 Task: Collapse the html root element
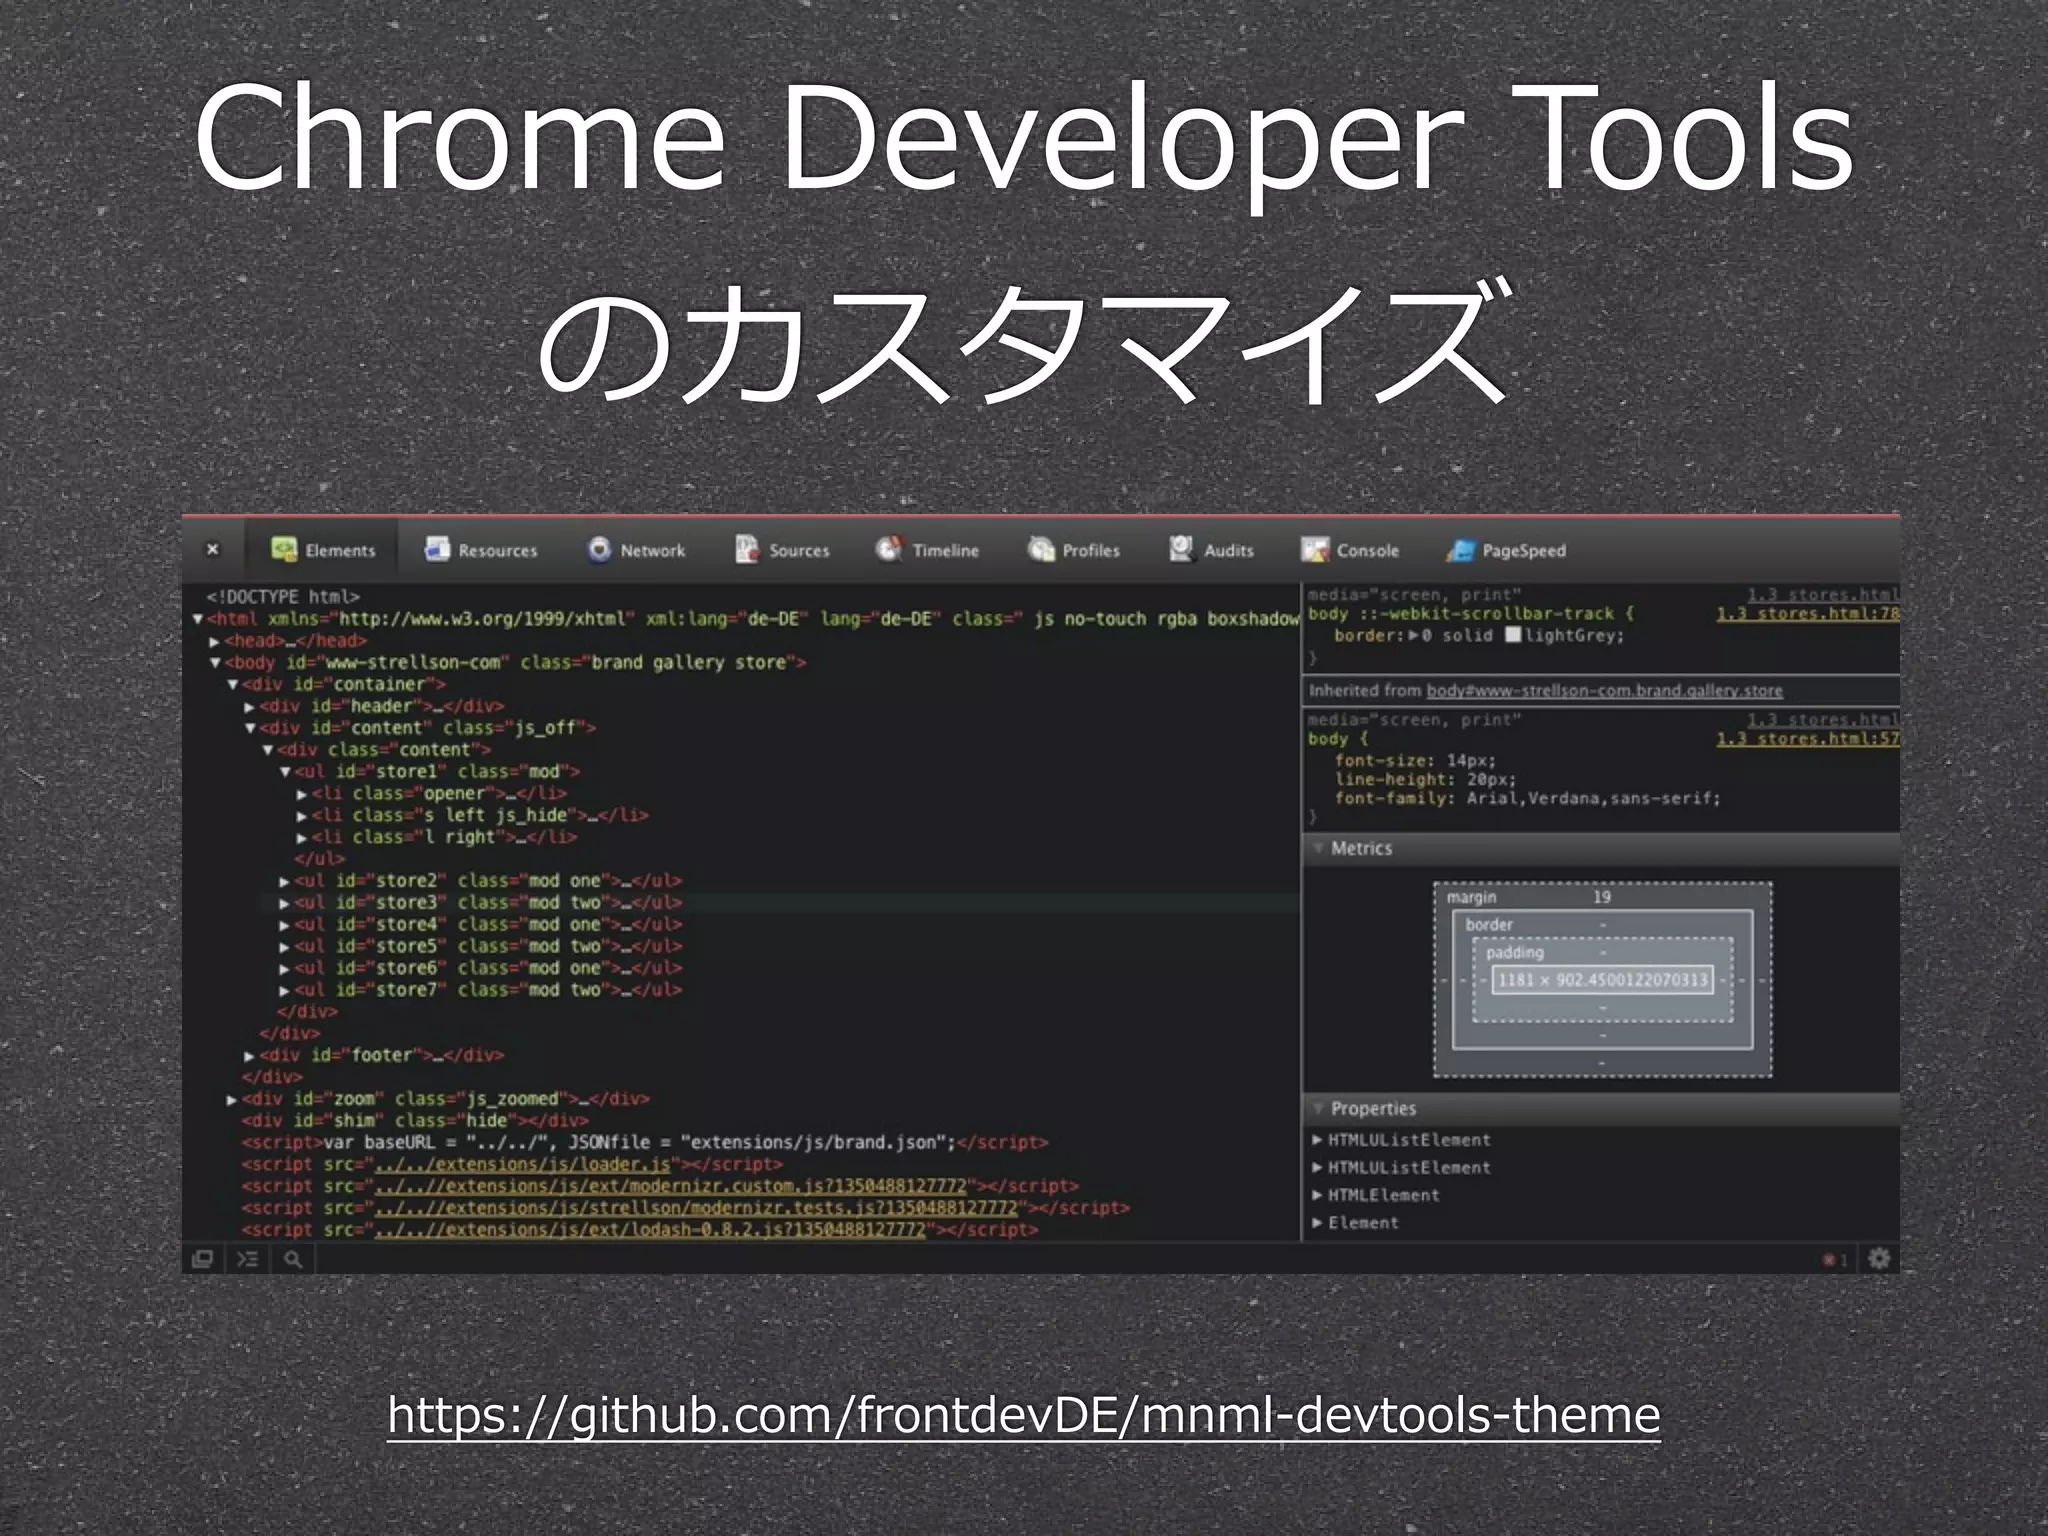(x=198, y=619)
